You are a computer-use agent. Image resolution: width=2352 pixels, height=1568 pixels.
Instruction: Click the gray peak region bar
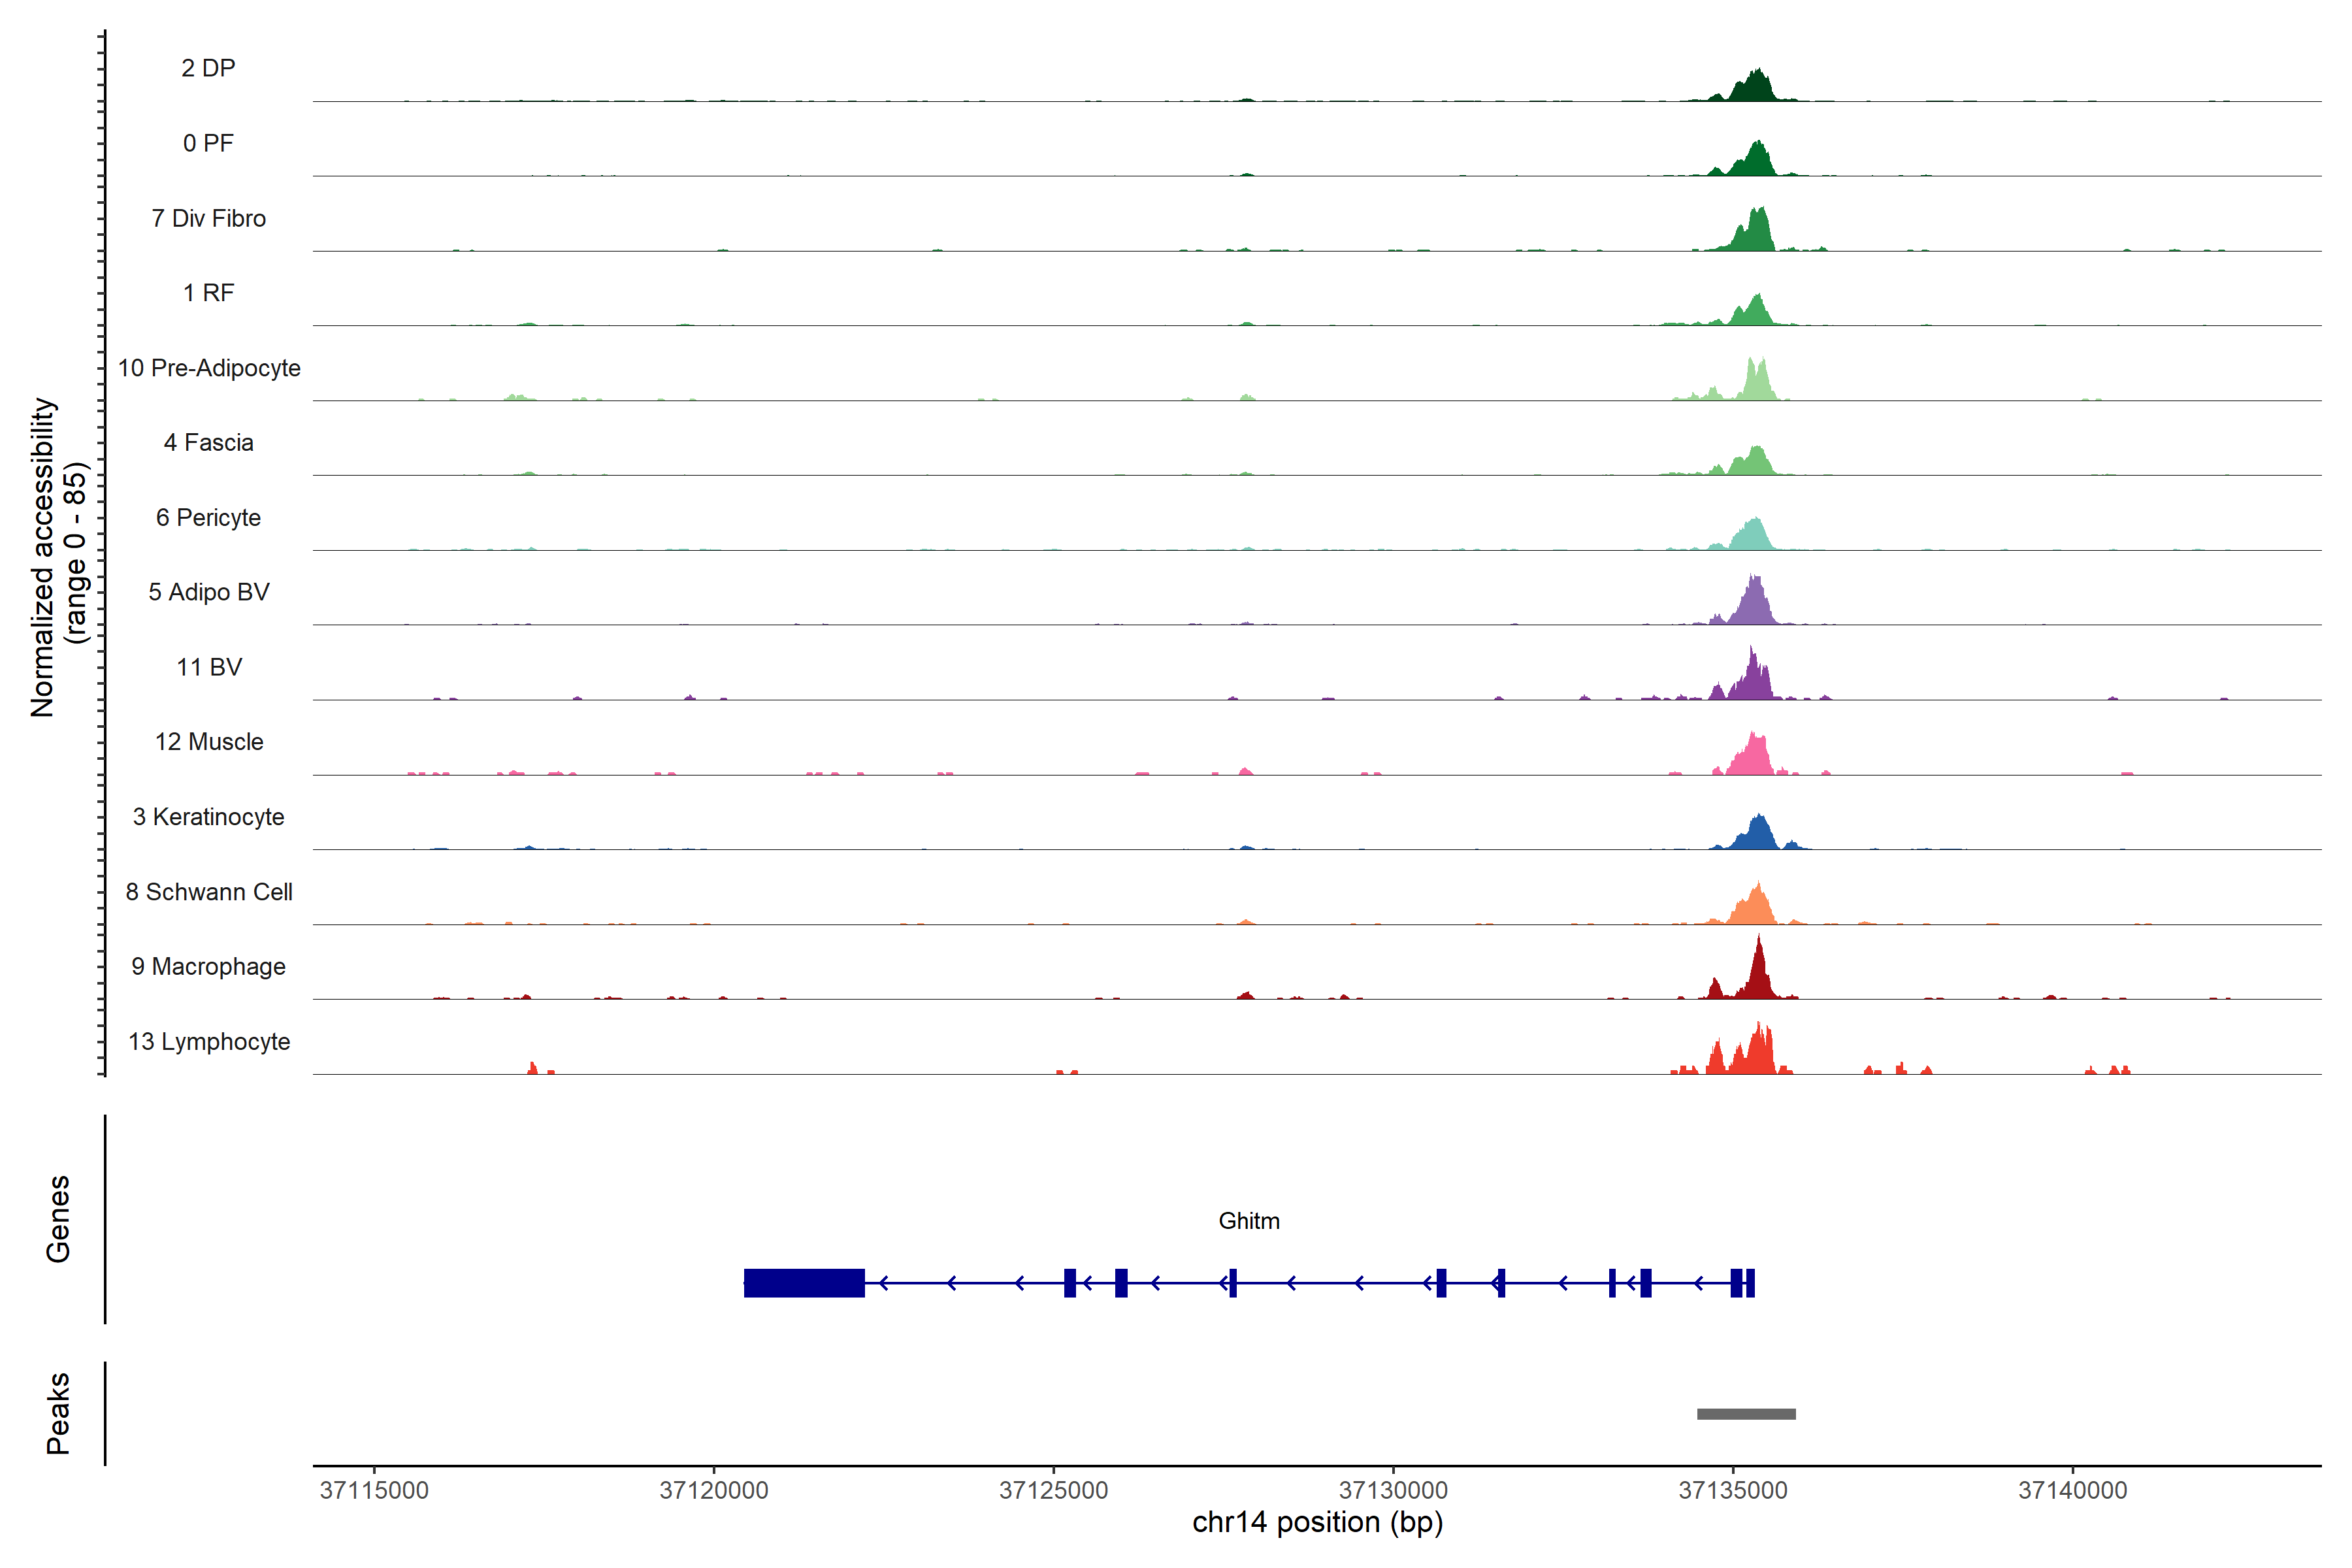1746,1414
